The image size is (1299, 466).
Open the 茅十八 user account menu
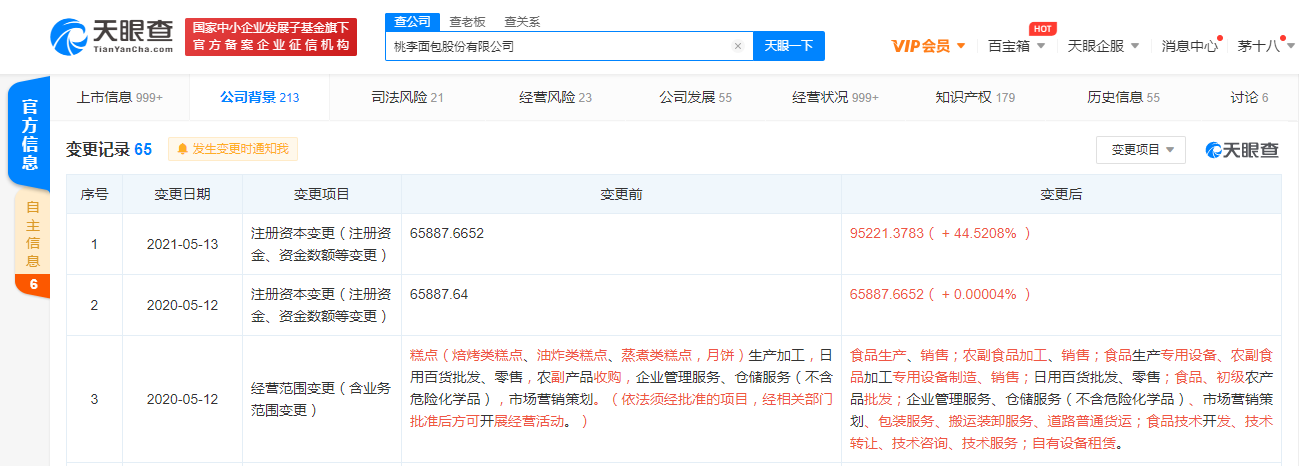(1263, 46)
